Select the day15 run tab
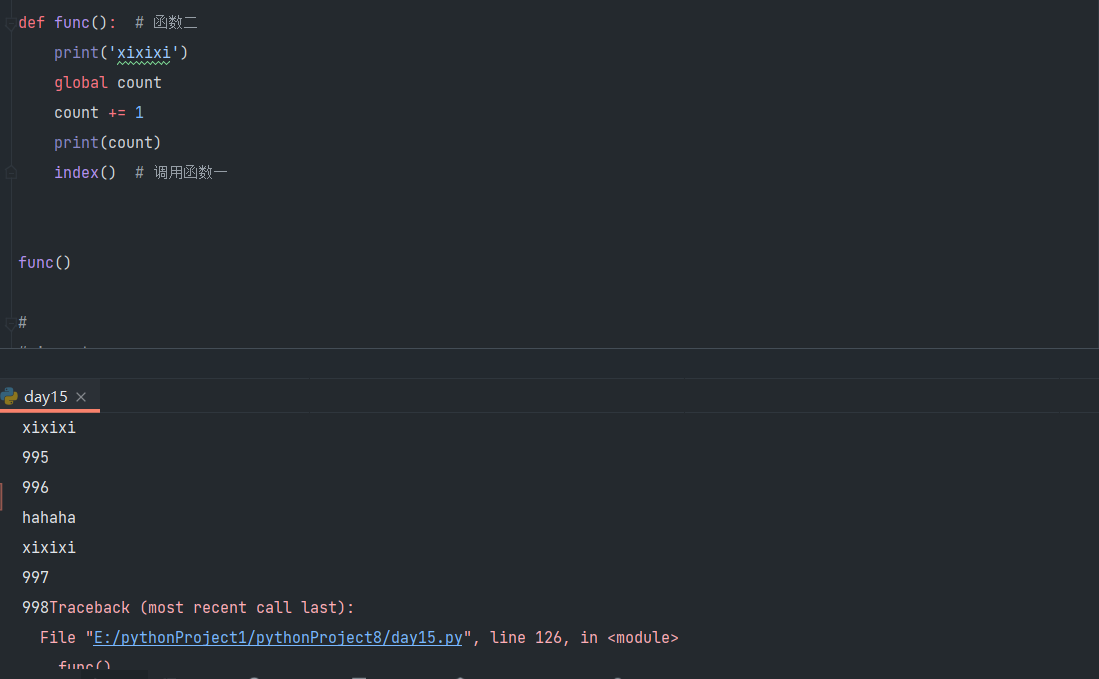The image size is (1099, 679). (46, 397)
